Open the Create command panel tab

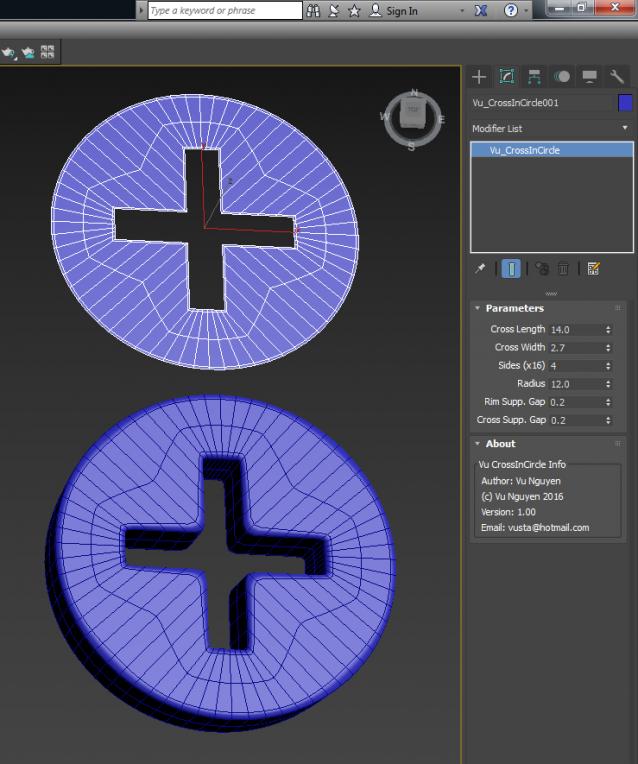click(479, 77)
